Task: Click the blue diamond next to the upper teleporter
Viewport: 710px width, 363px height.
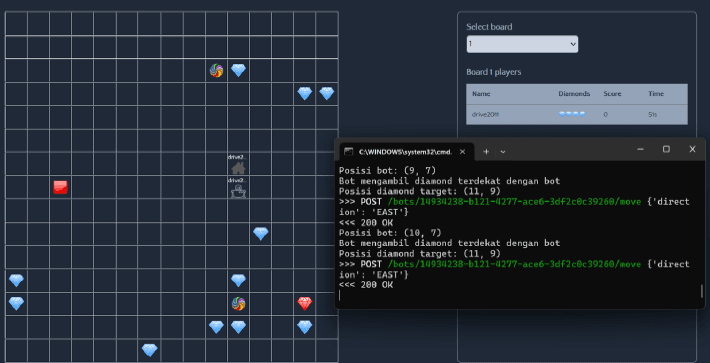Action: pyautogui.click(x=239, y=70)
